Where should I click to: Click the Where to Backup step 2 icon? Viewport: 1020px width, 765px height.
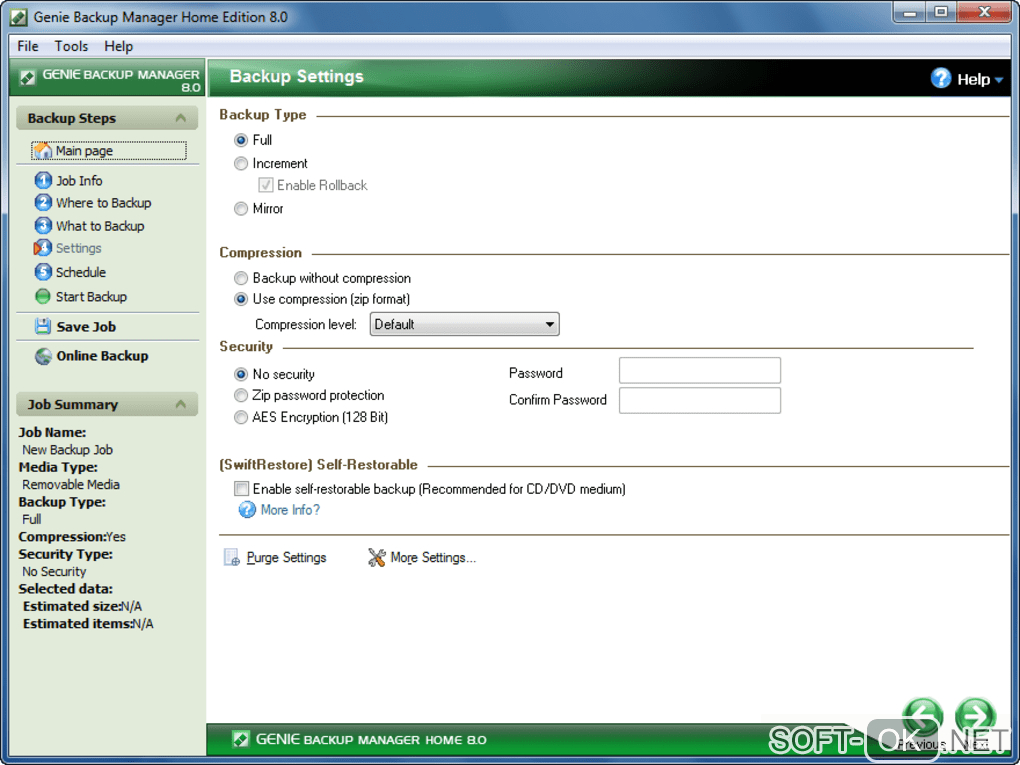pos(43,202)
